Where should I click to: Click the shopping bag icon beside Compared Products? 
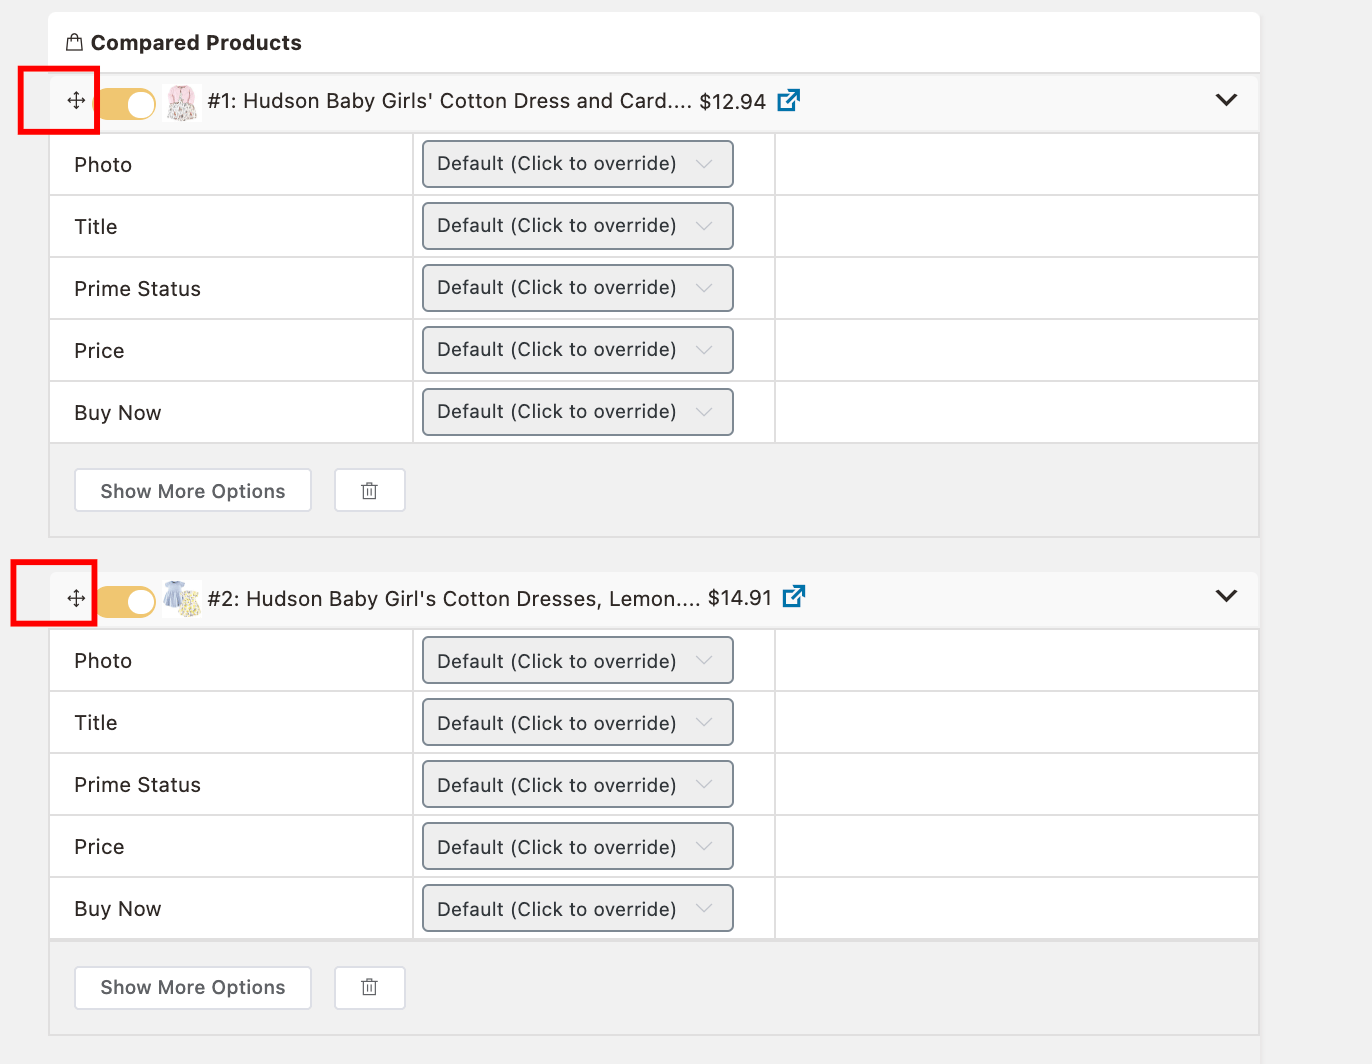coord(74,43)
